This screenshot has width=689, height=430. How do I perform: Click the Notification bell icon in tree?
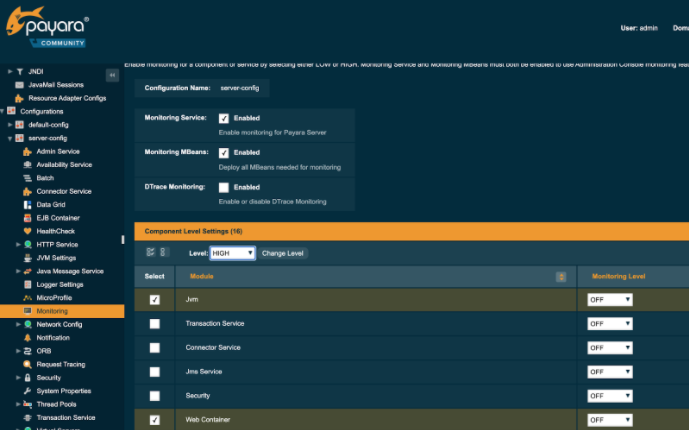(27, 338)
